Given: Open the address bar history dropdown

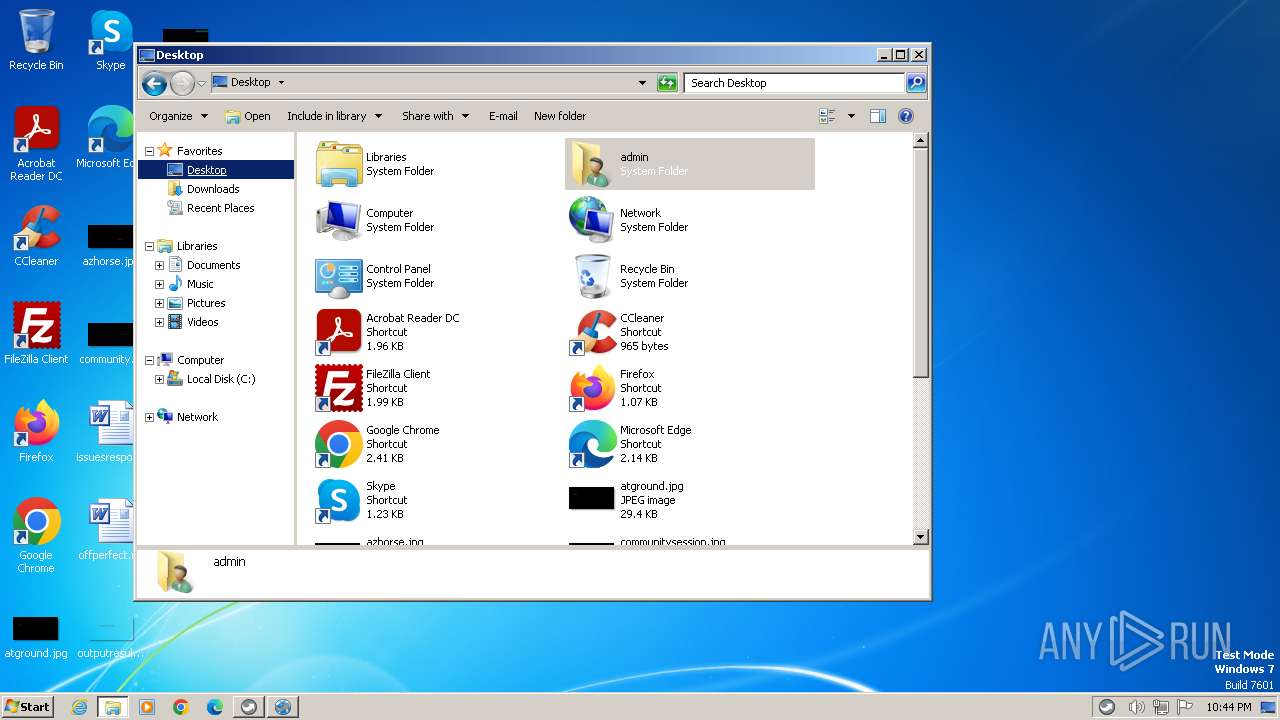Looking at the screenshot, I should click(x=642, y=83).
